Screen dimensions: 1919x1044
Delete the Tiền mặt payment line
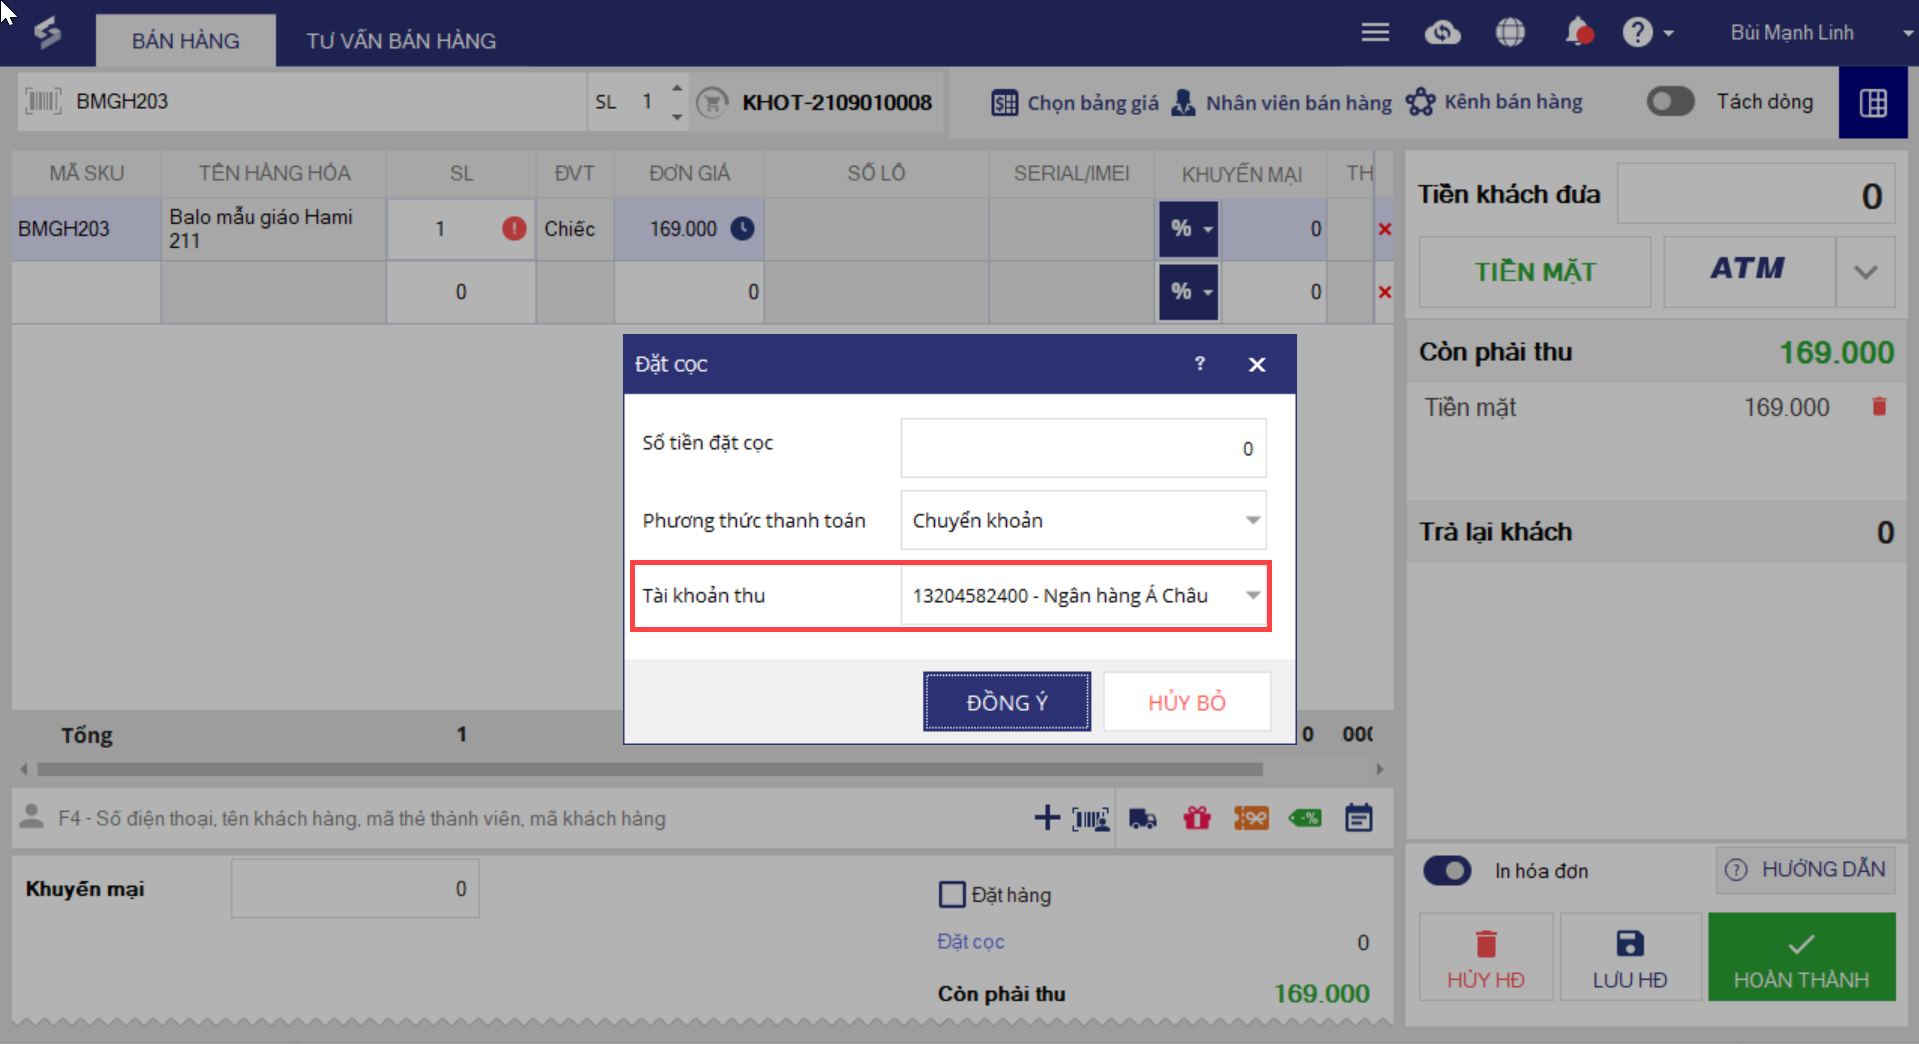(x=1879, y=407)
